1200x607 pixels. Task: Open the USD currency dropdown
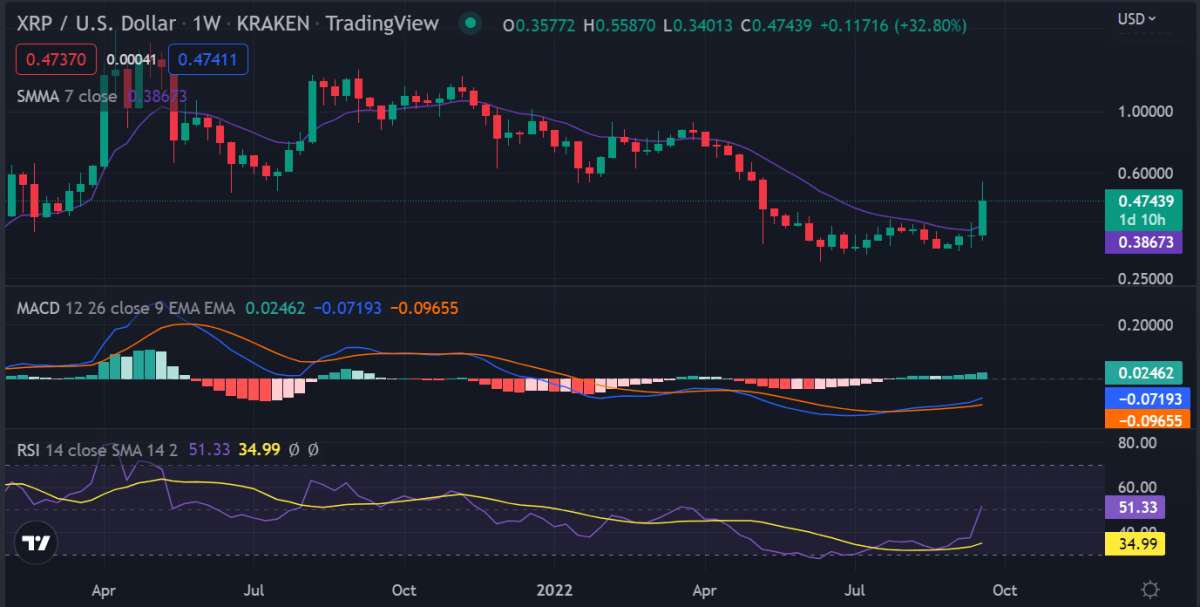pos(1137,19)
